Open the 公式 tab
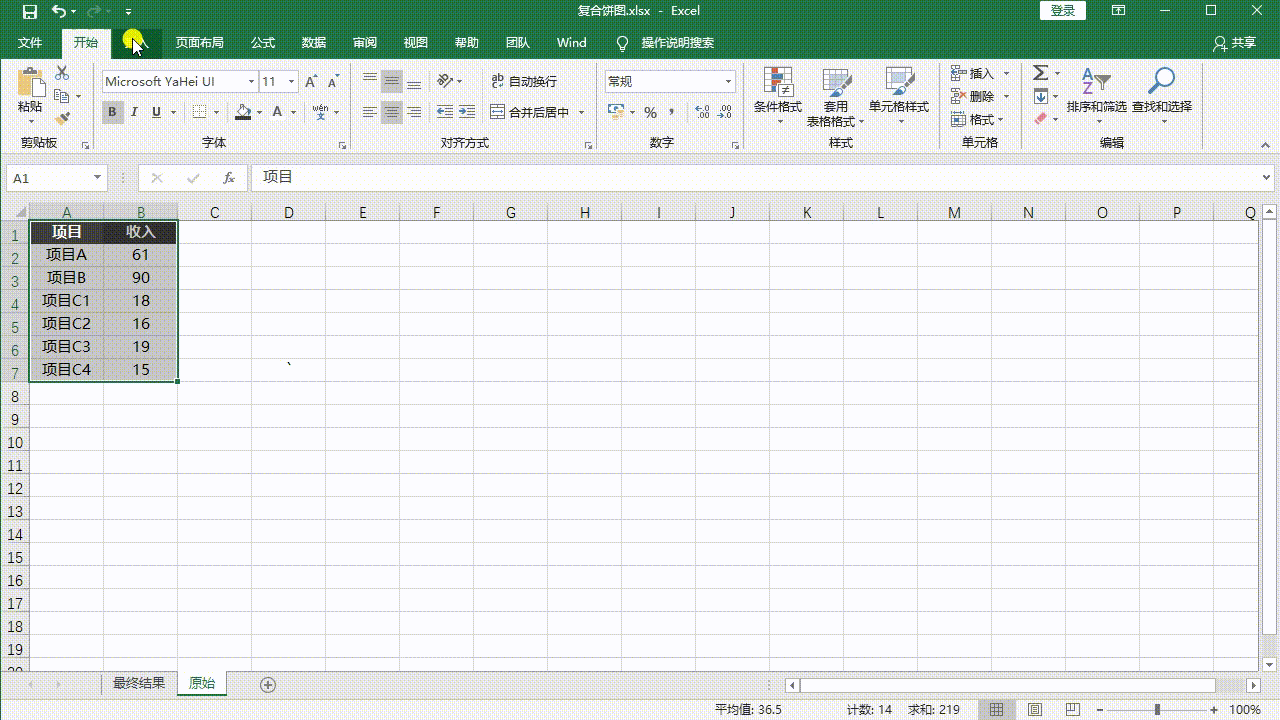 263,43
